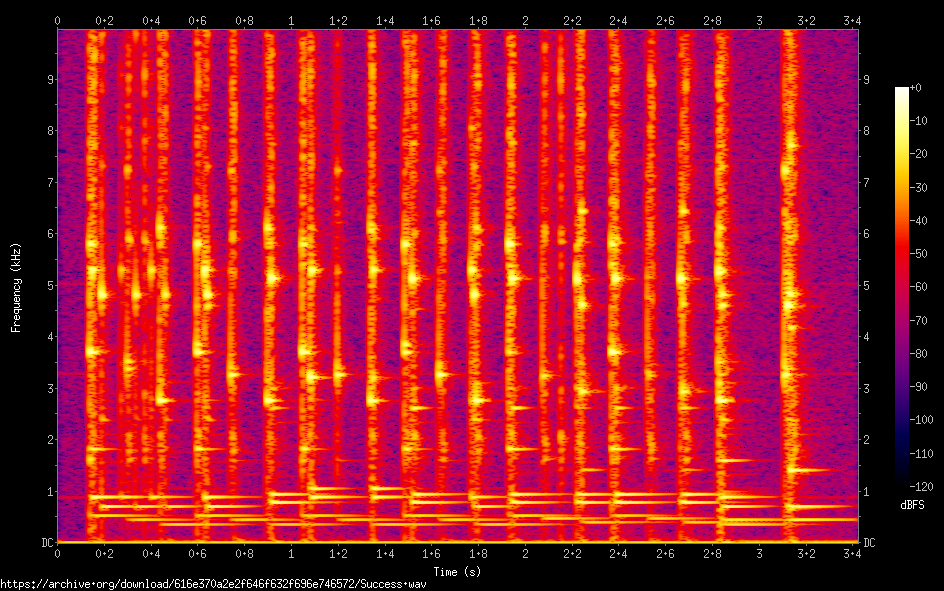The image size is (944, 591).
Task: Select the 1 second mark on bottom time axis
Action: point(291,553)
